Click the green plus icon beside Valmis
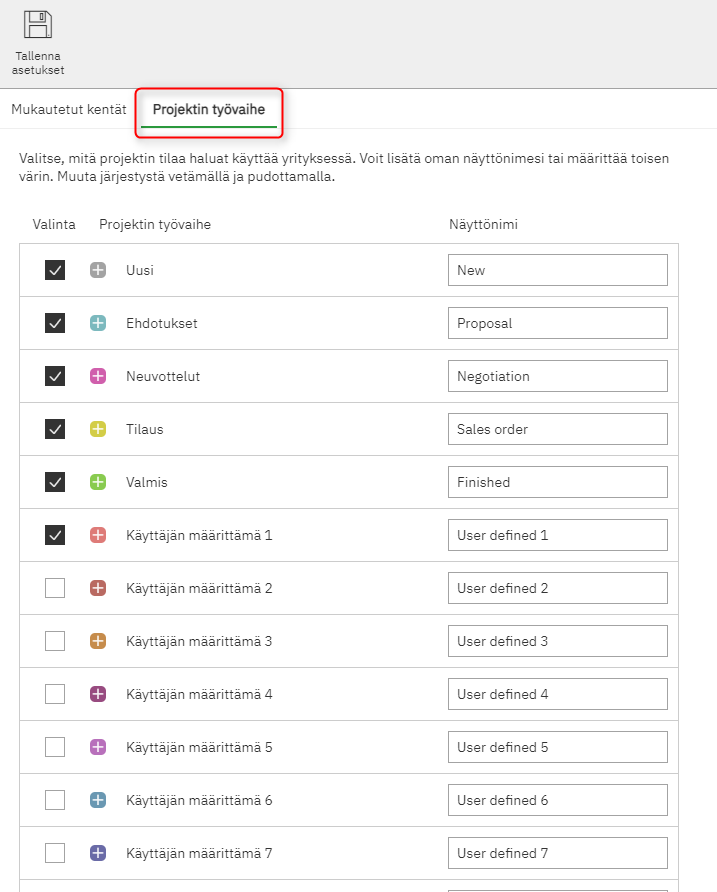Screen dimensions: 717x892 [x=98, y=482]
